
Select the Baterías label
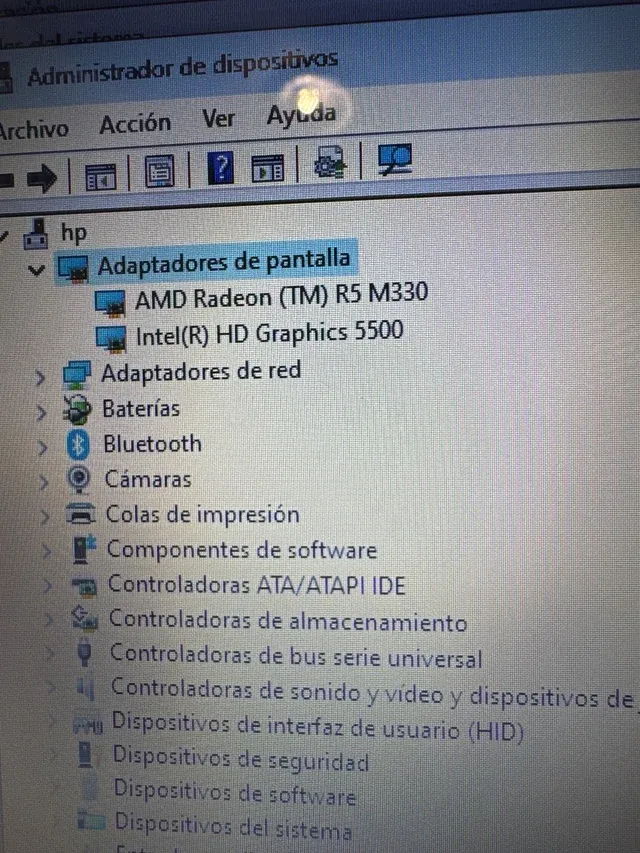tap(141, 409)
